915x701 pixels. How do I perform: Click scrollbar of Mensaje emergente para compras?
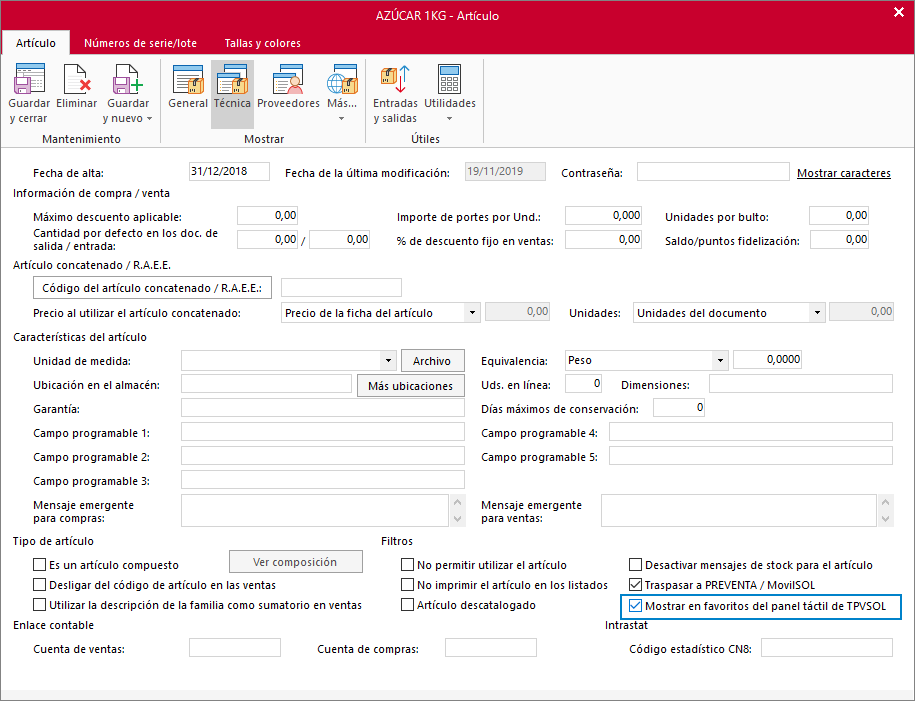pyautogui.click(x=458, y=511)
